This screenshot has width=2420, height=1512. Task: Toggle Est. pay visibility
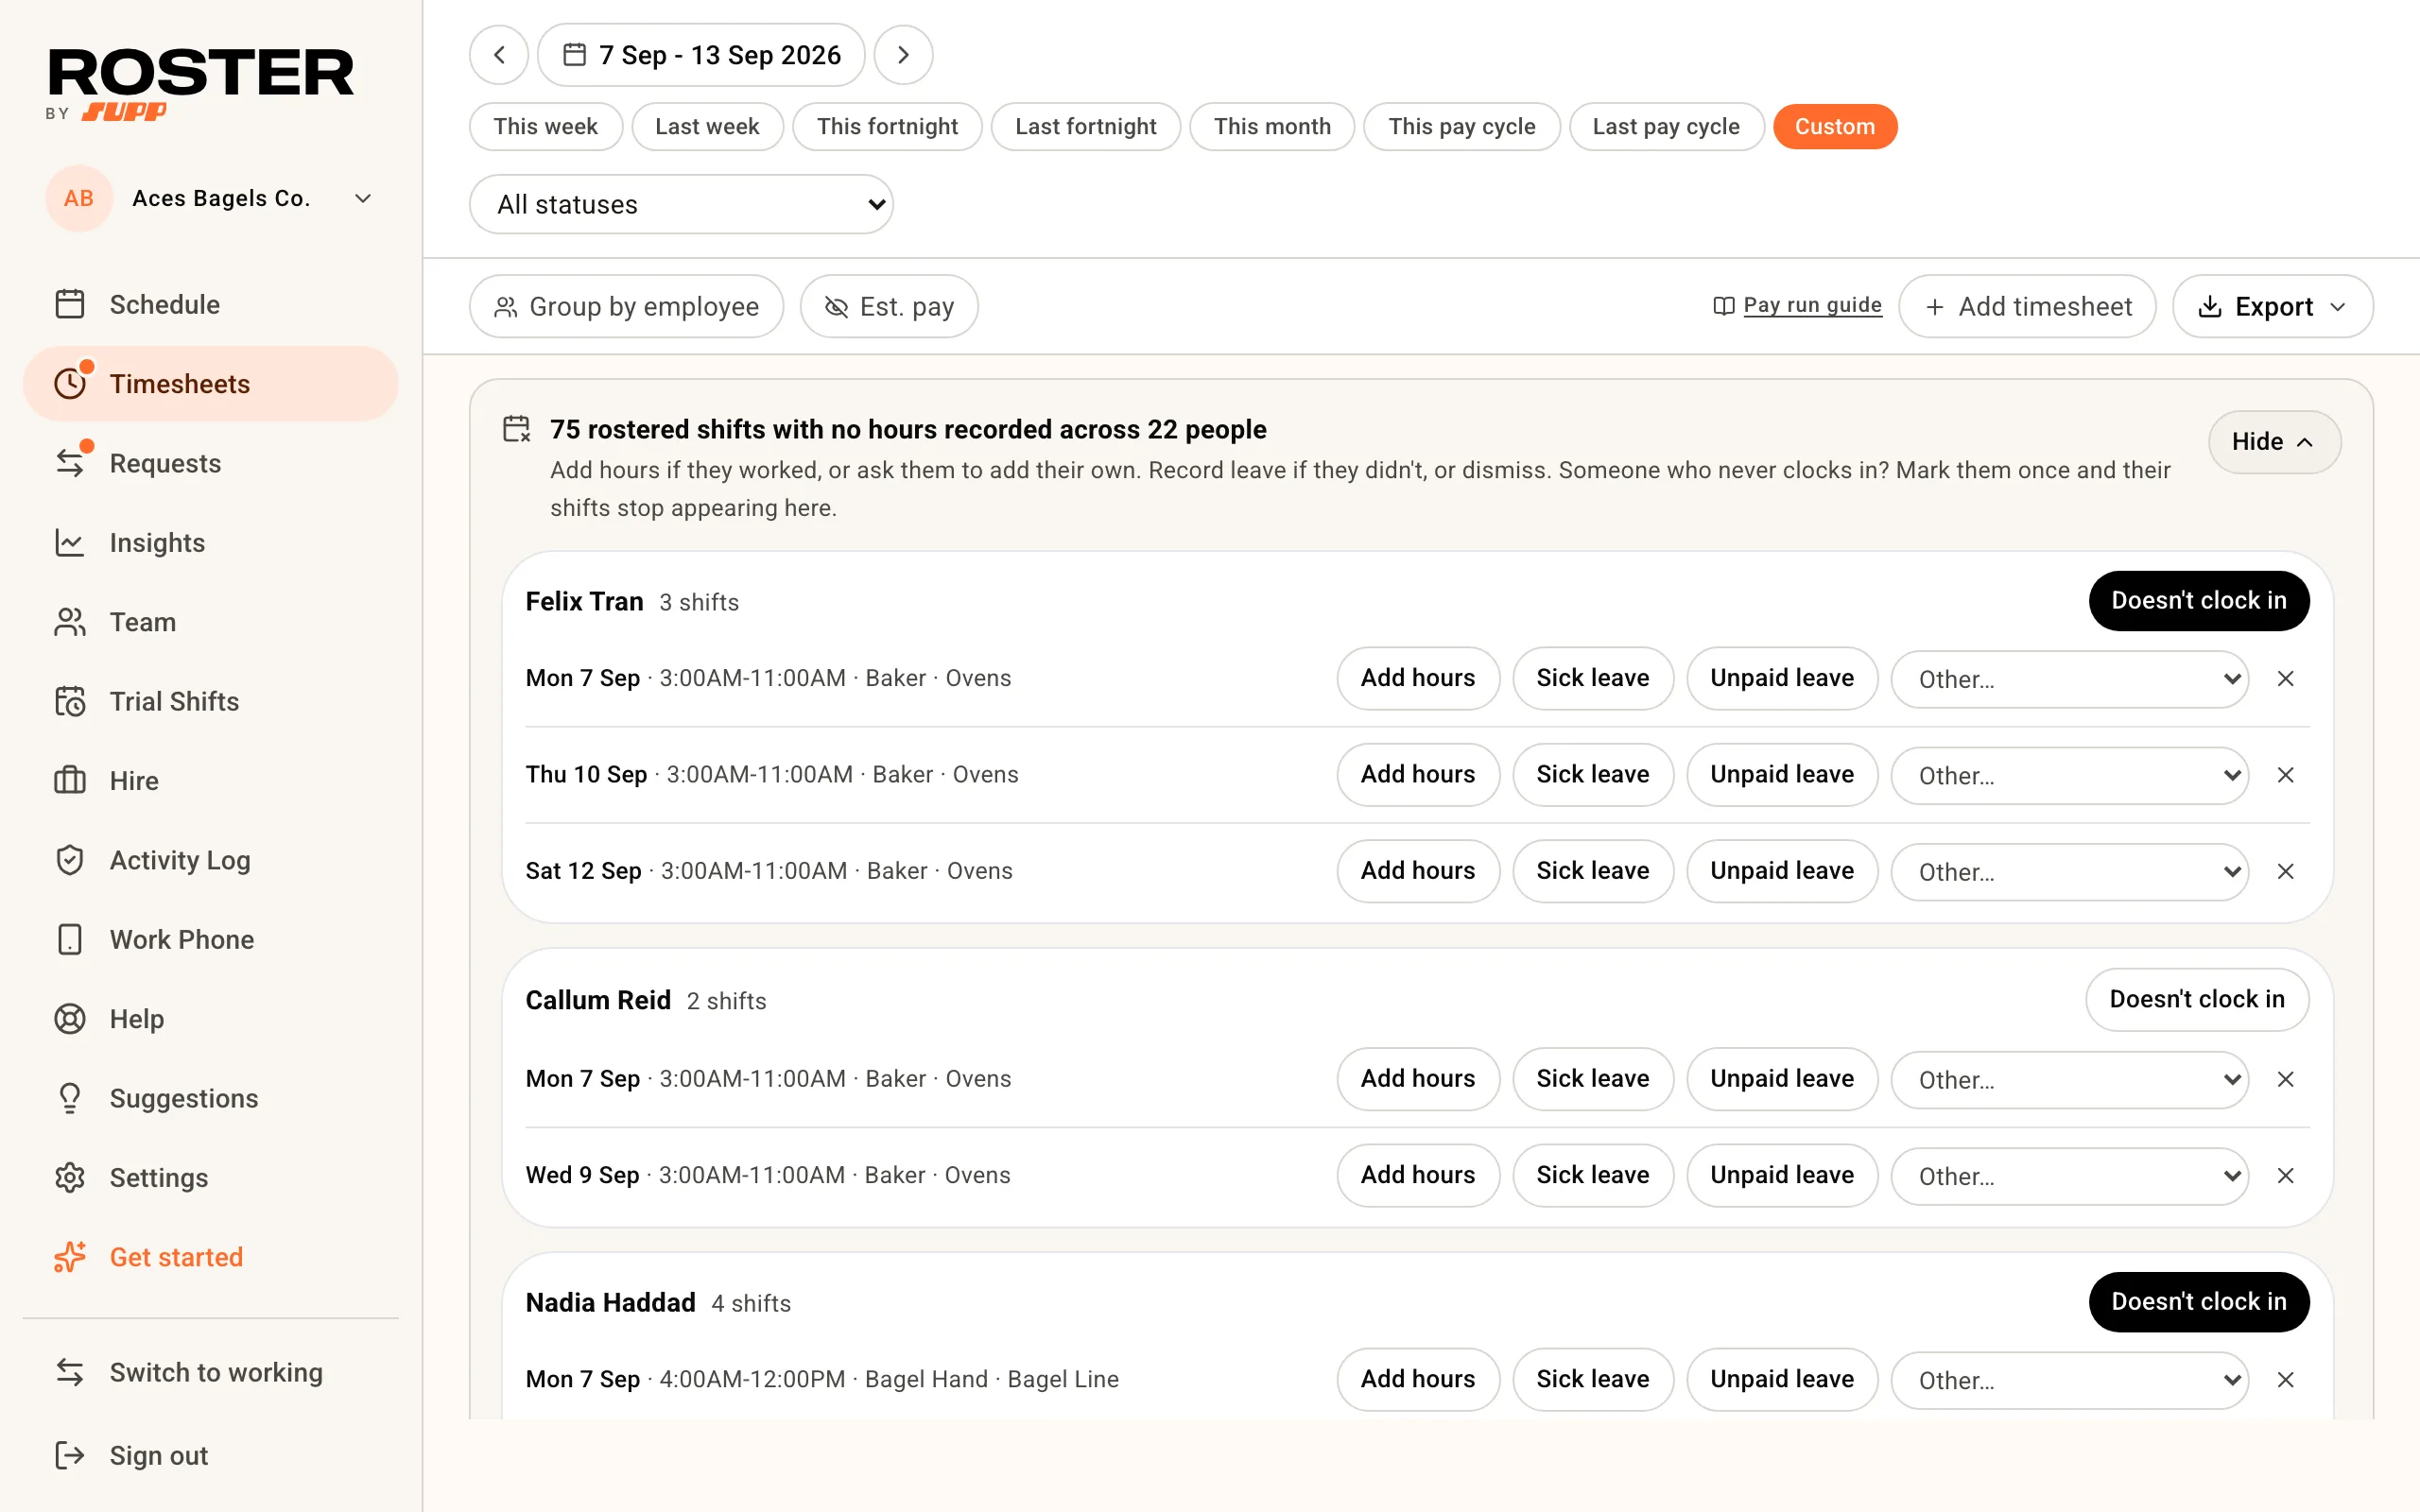tap(889, 306)
